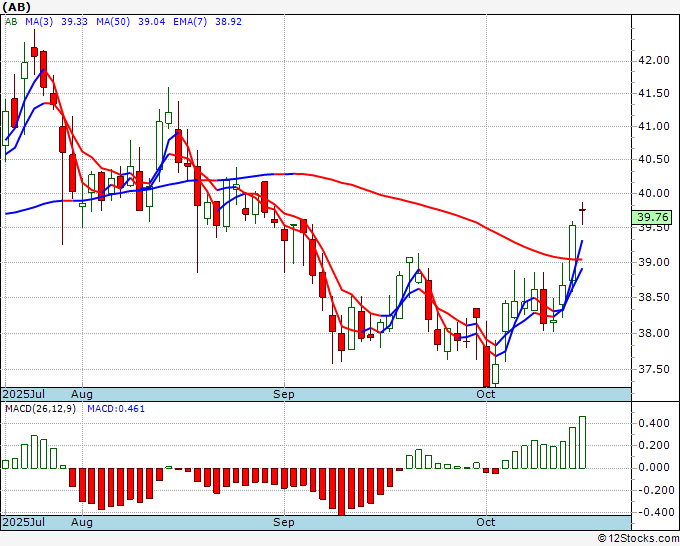Click the current price tag 39.76

652,217
